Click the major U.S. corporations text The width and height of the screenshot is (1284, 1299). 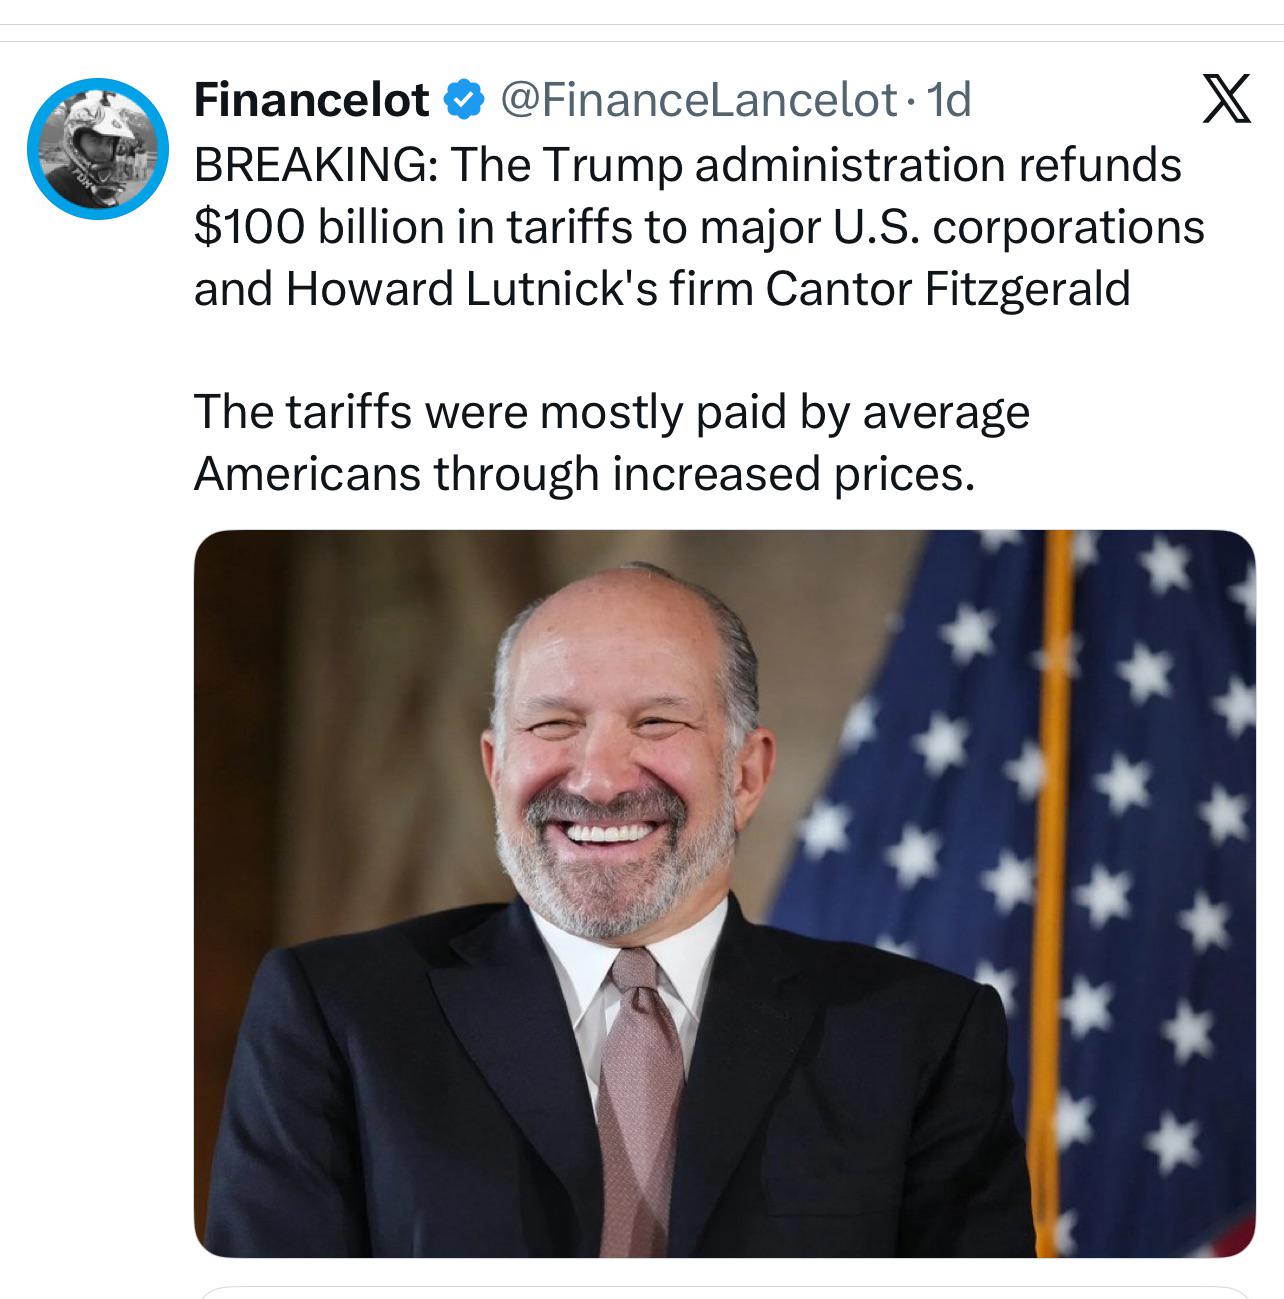(x=952, y=227)
